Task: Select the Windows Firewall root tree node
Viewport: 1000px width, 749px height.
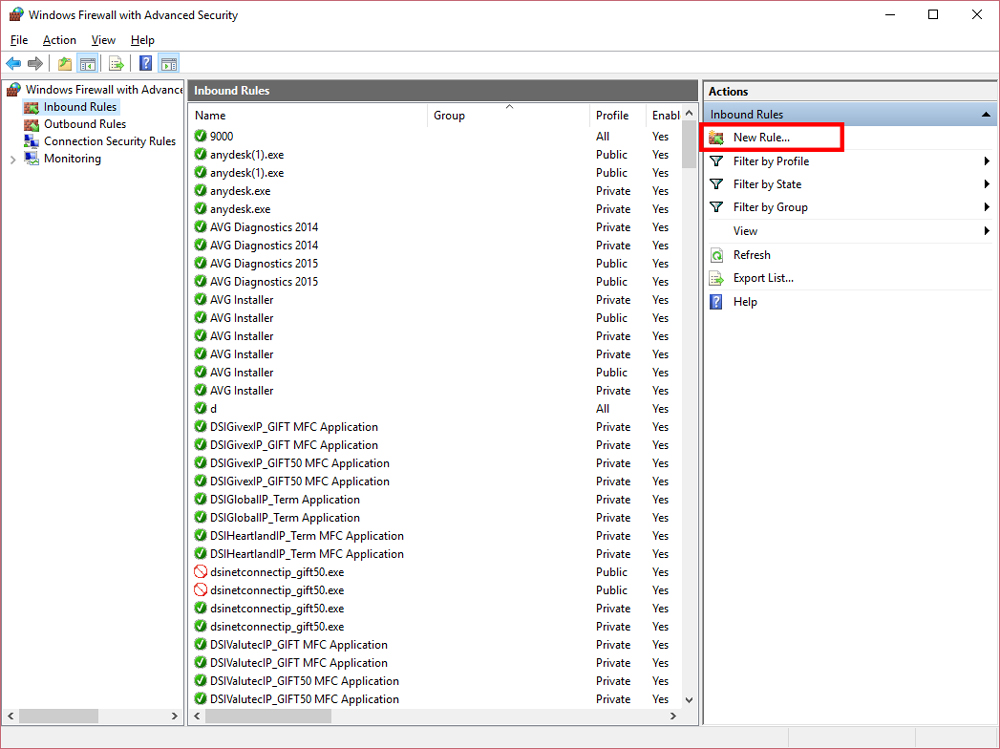Action: (x=104, y=89)
